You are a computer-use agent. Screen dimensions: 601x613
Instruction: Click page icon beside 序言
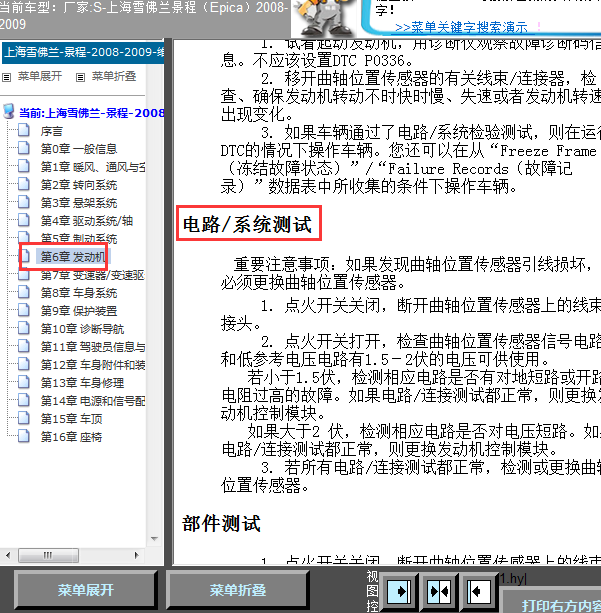26,131
